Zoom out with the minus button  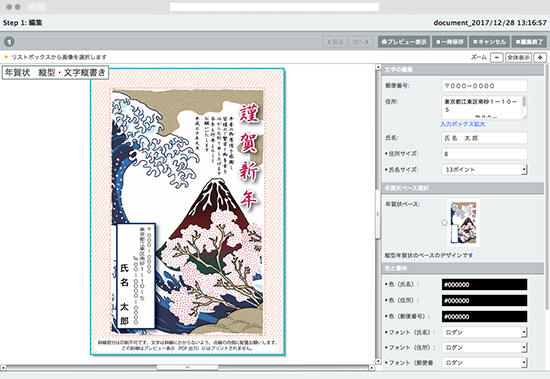pyautogui.click(x=497, y=58)
